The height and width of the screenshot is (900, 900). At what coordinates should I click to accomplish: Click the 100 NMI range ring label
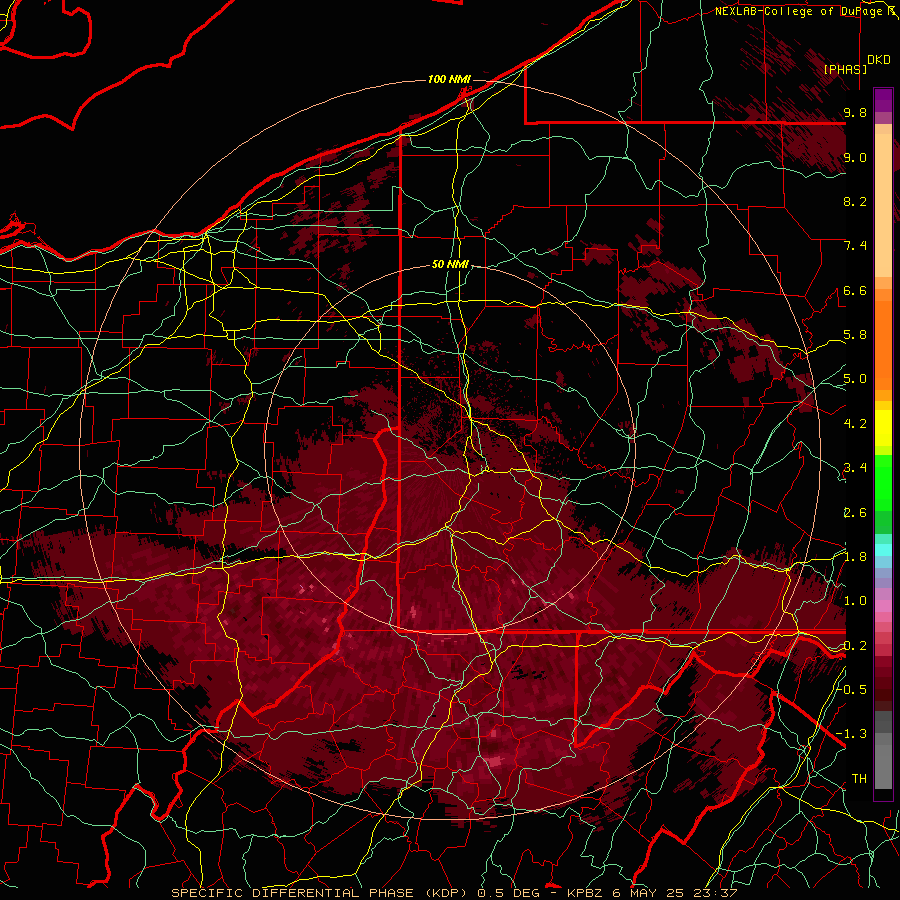click(449, 79)
